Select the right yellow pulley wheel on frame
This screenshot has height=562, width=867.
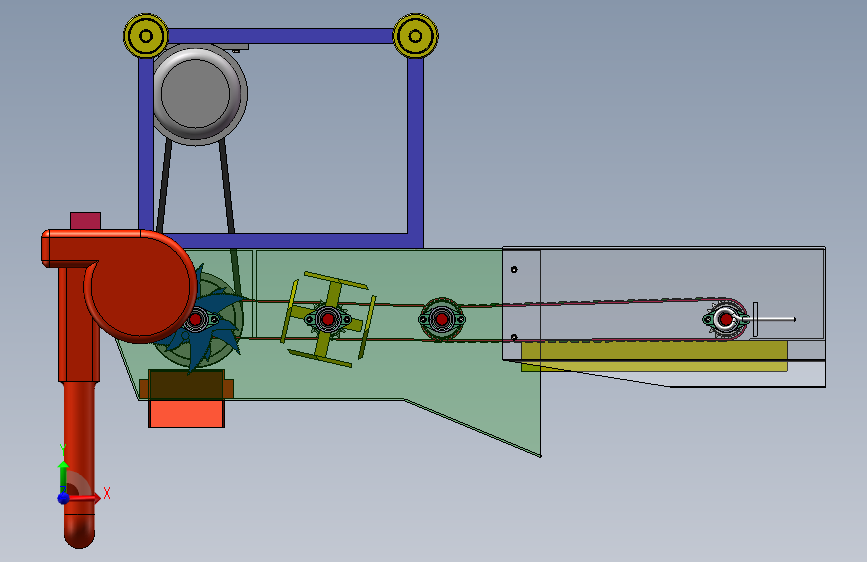415,36
